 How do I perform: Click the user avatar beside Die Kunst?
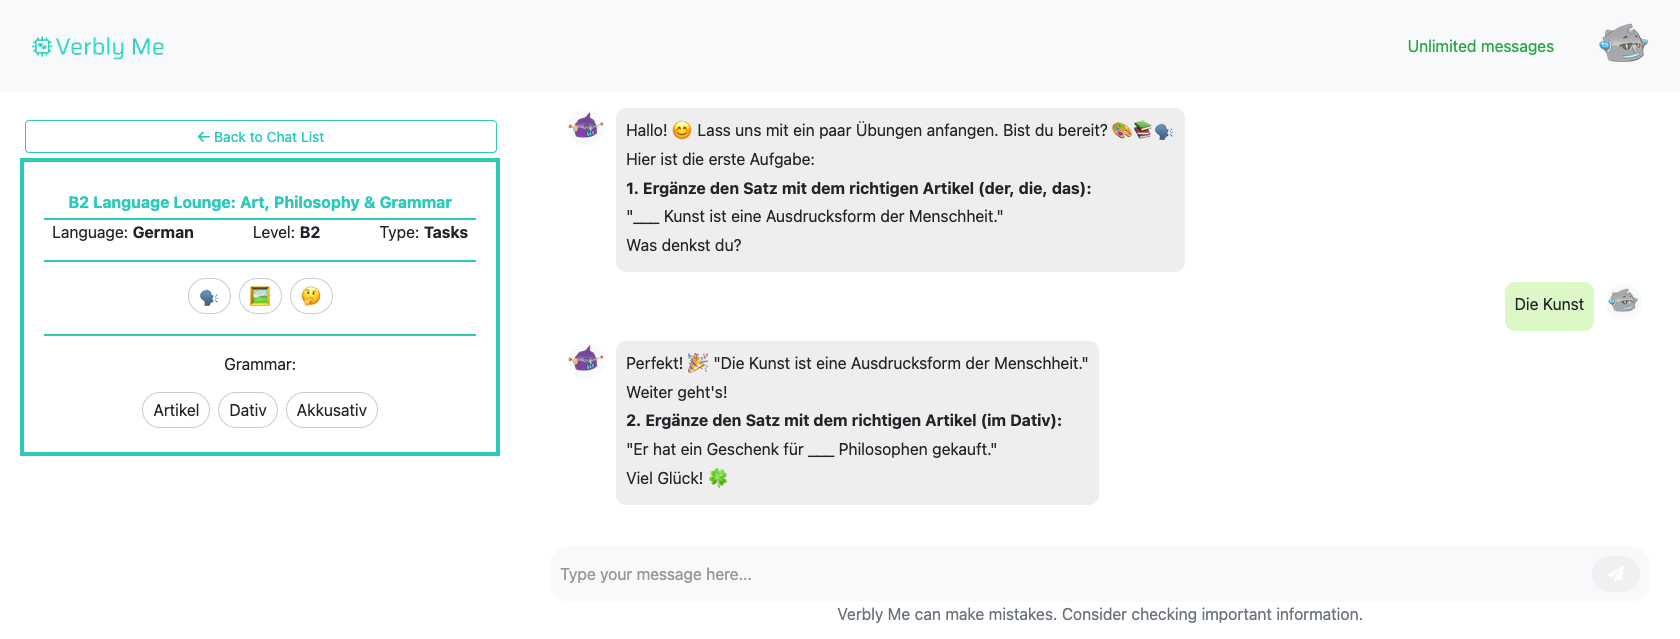point(1623,300)
